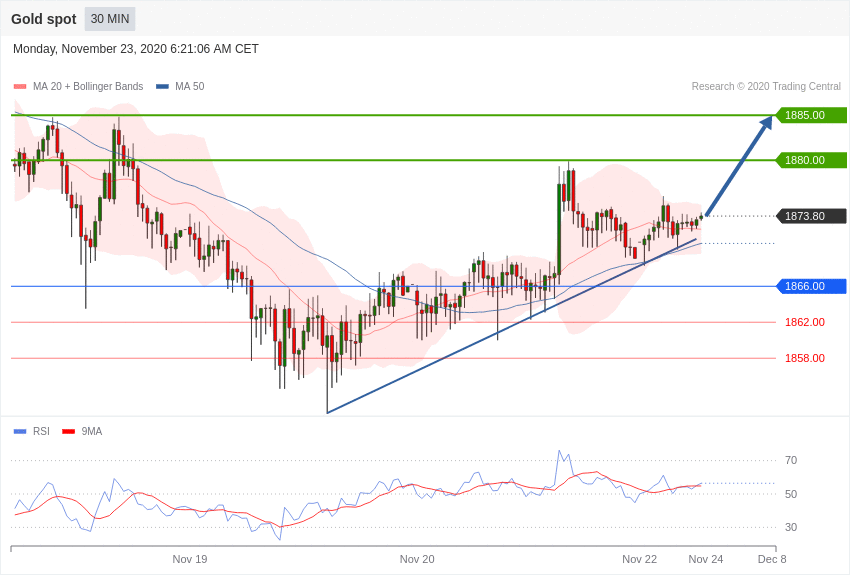
Task: Click the Gold spot title
Action: (x=44, y=19)
